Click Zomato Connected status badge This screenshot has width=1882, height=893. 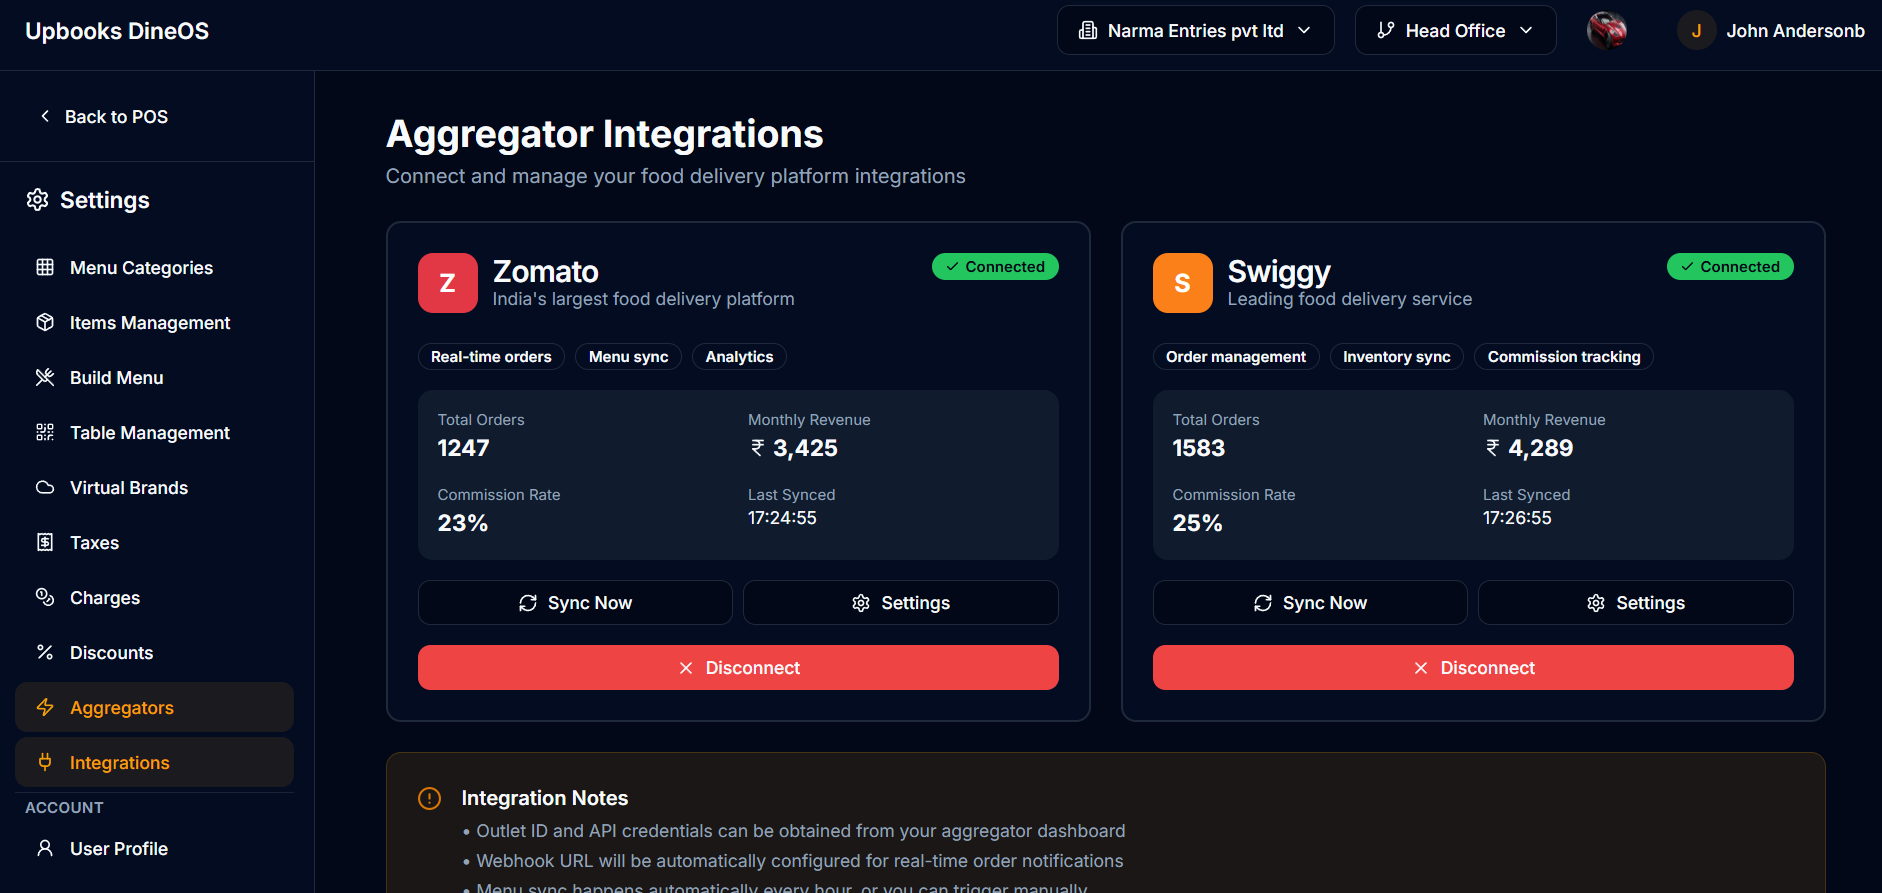click(x=995, y=267)
